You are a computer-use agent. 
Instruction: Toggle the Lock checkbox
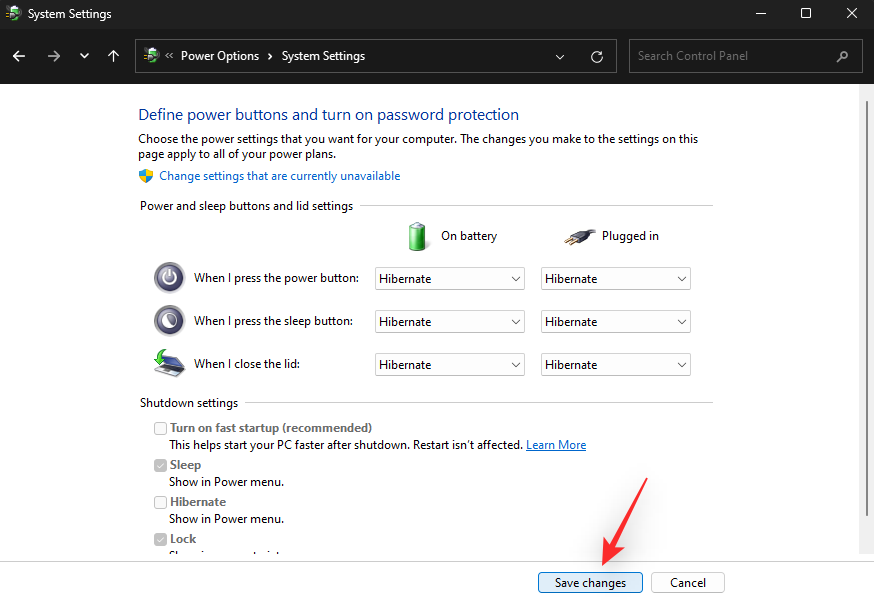tap(161, 539)
